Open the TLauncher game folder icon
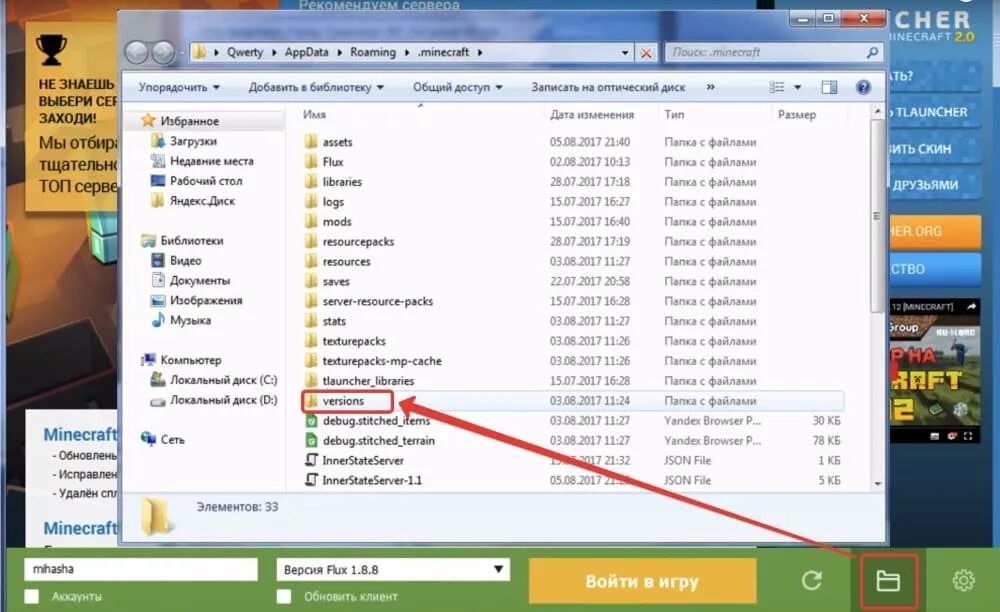 coord(888,581)
